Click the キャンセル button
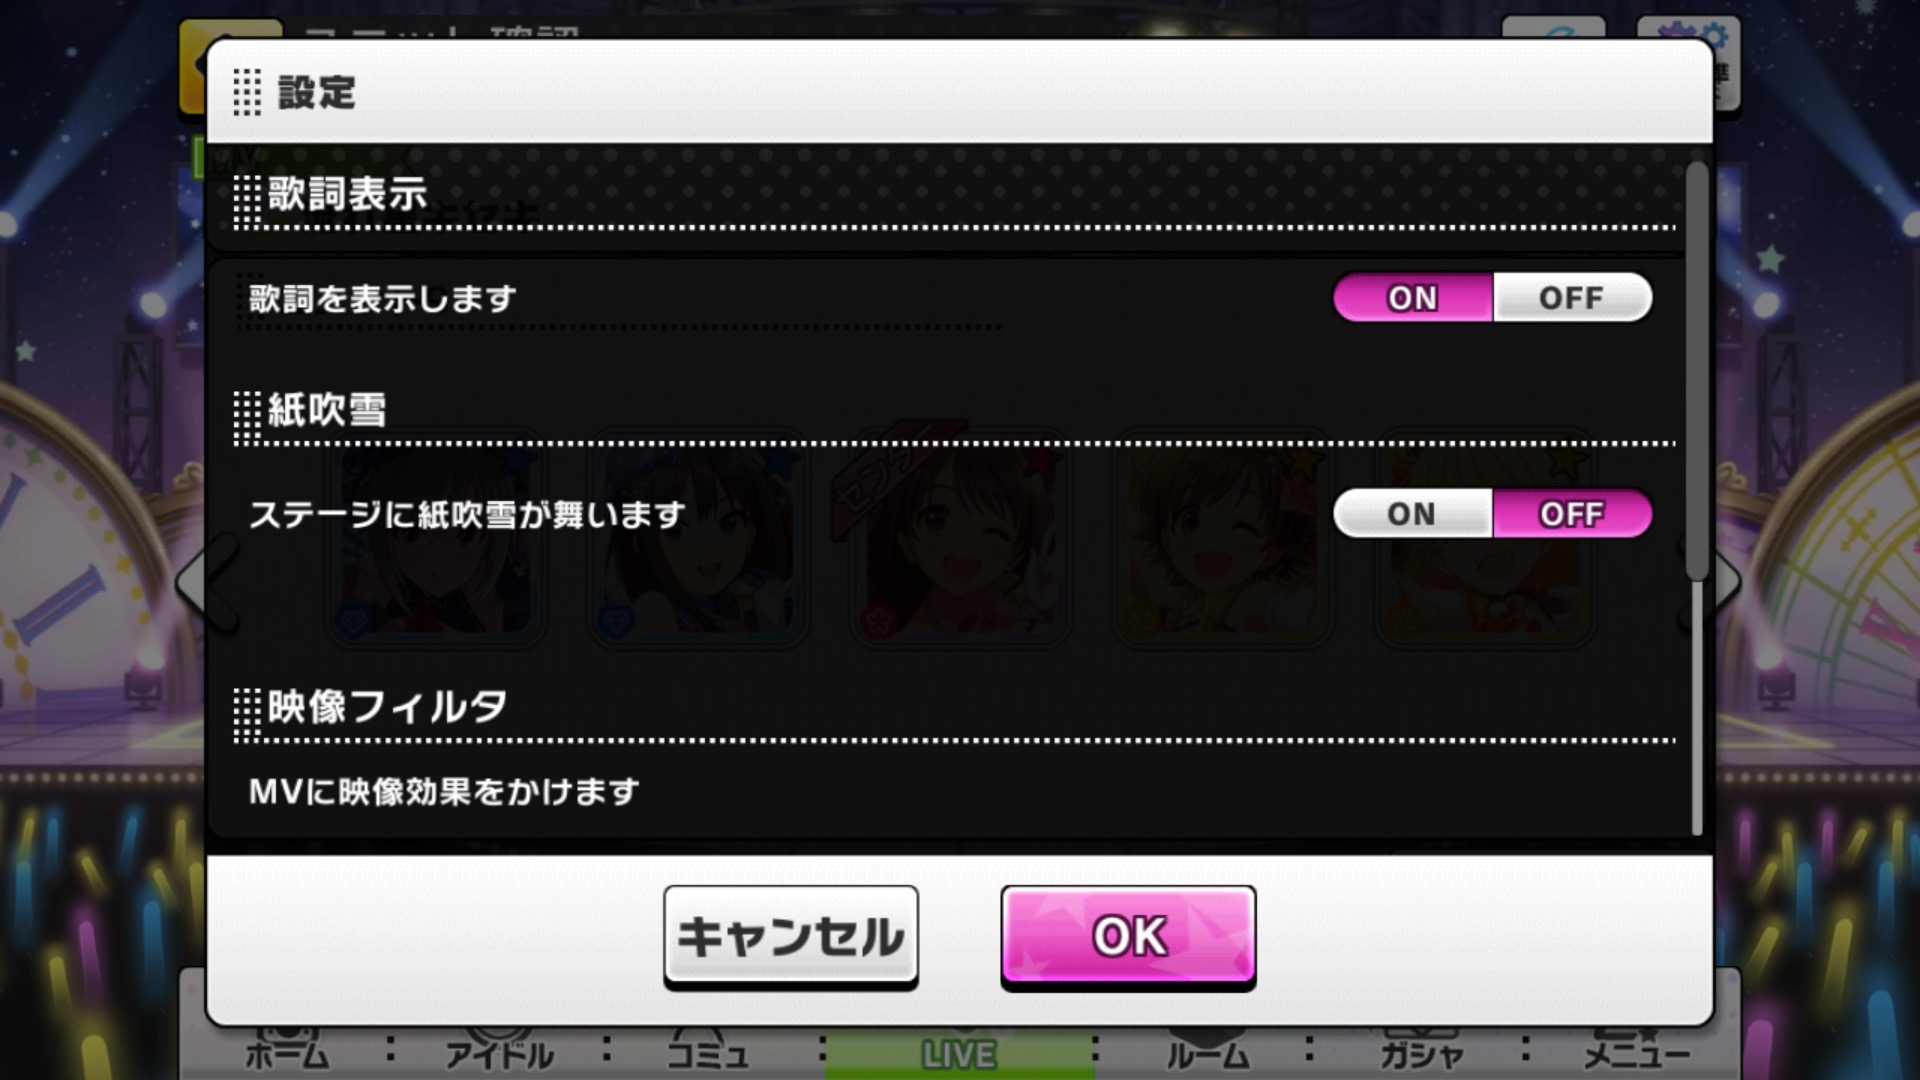Image resolution: width=1920 pixels, height=1080 pixels. 791,937
